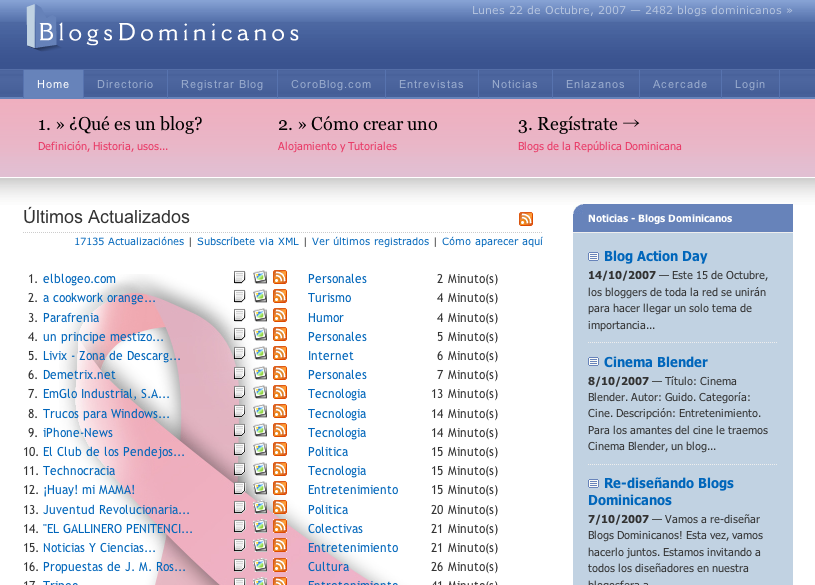Open 'Re-diseñando Blogs Dominicanos' news headline
The height and width of the screenshot is (585, 815).
661,491
